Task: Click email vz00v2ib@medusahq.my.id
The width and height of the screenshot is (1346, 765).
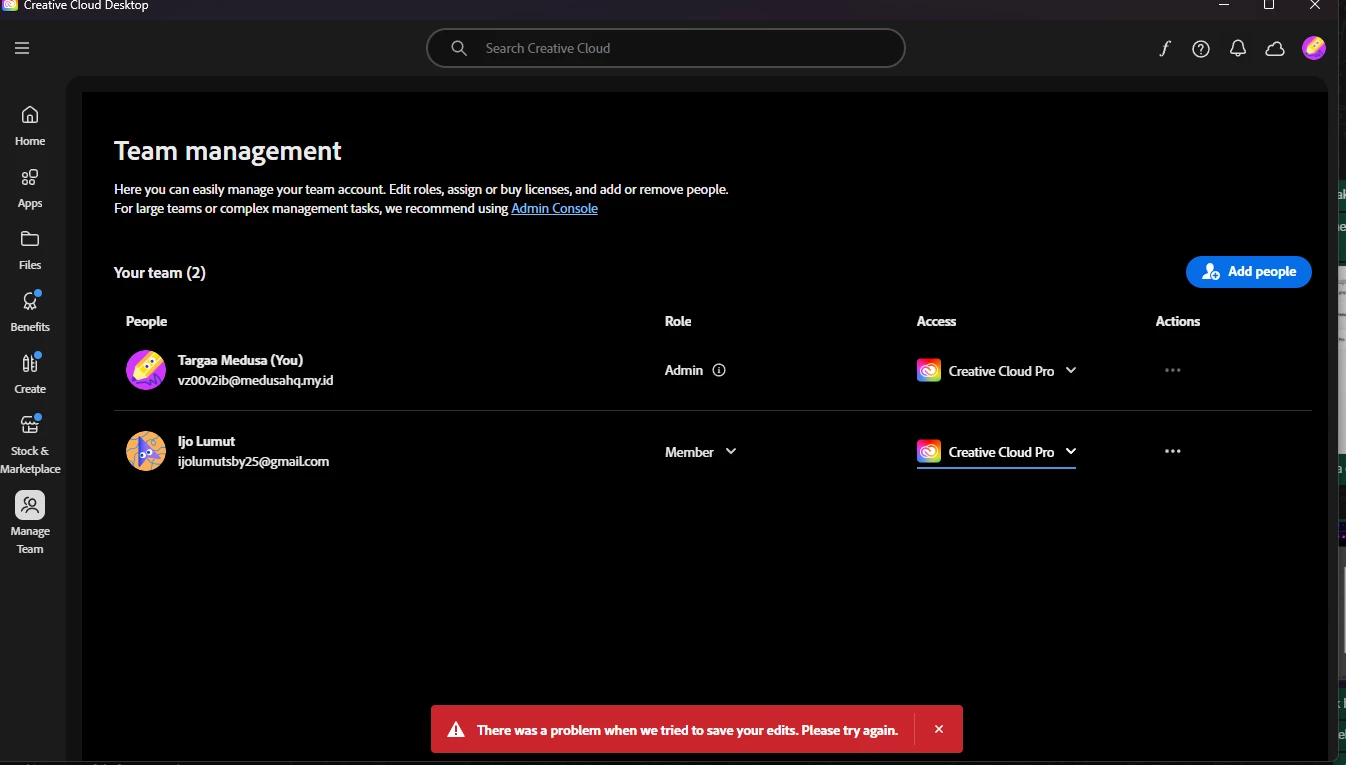Action: tap(256, 380)
